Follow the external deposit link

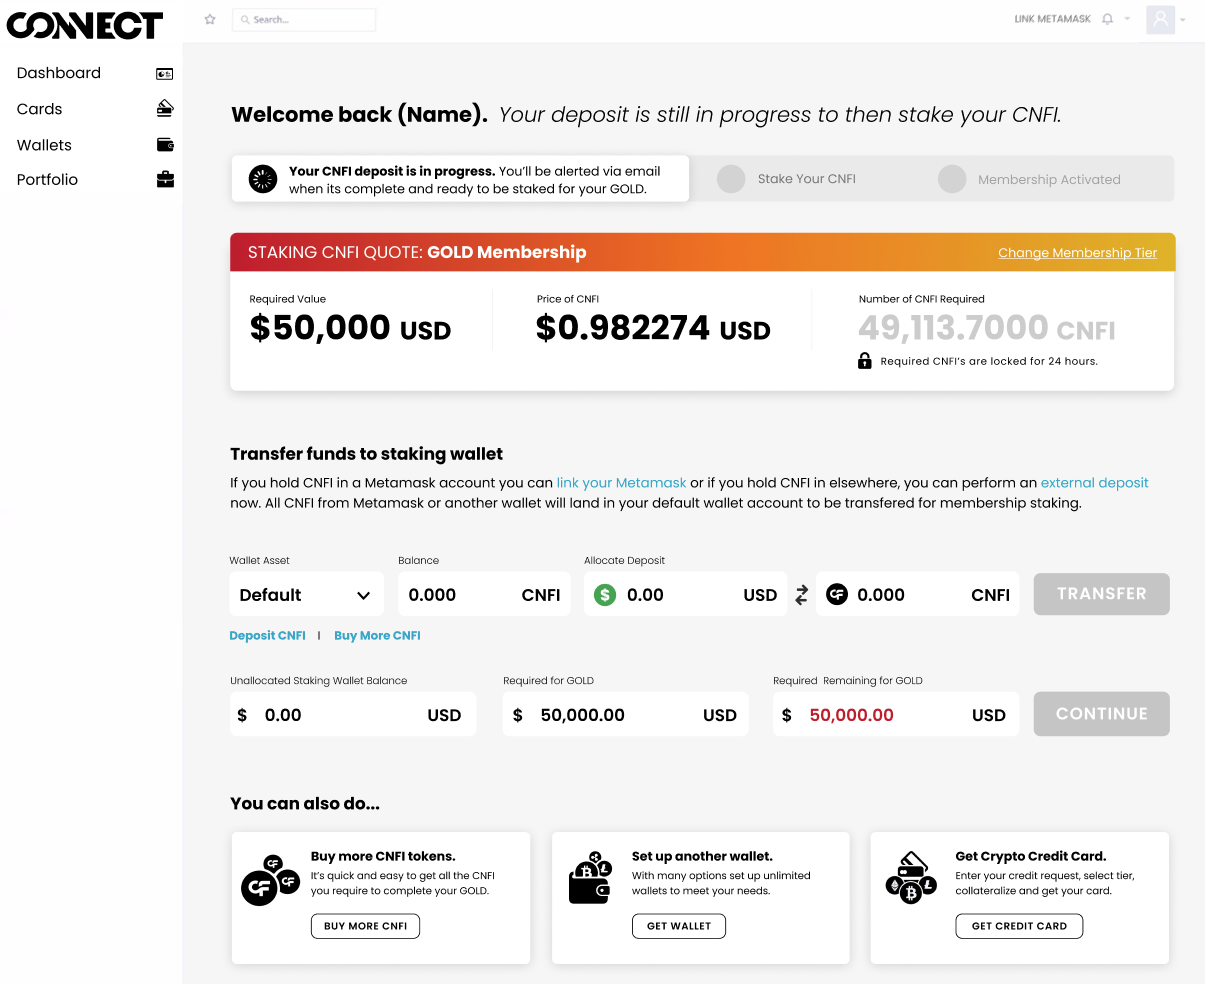click(1094, 483)
